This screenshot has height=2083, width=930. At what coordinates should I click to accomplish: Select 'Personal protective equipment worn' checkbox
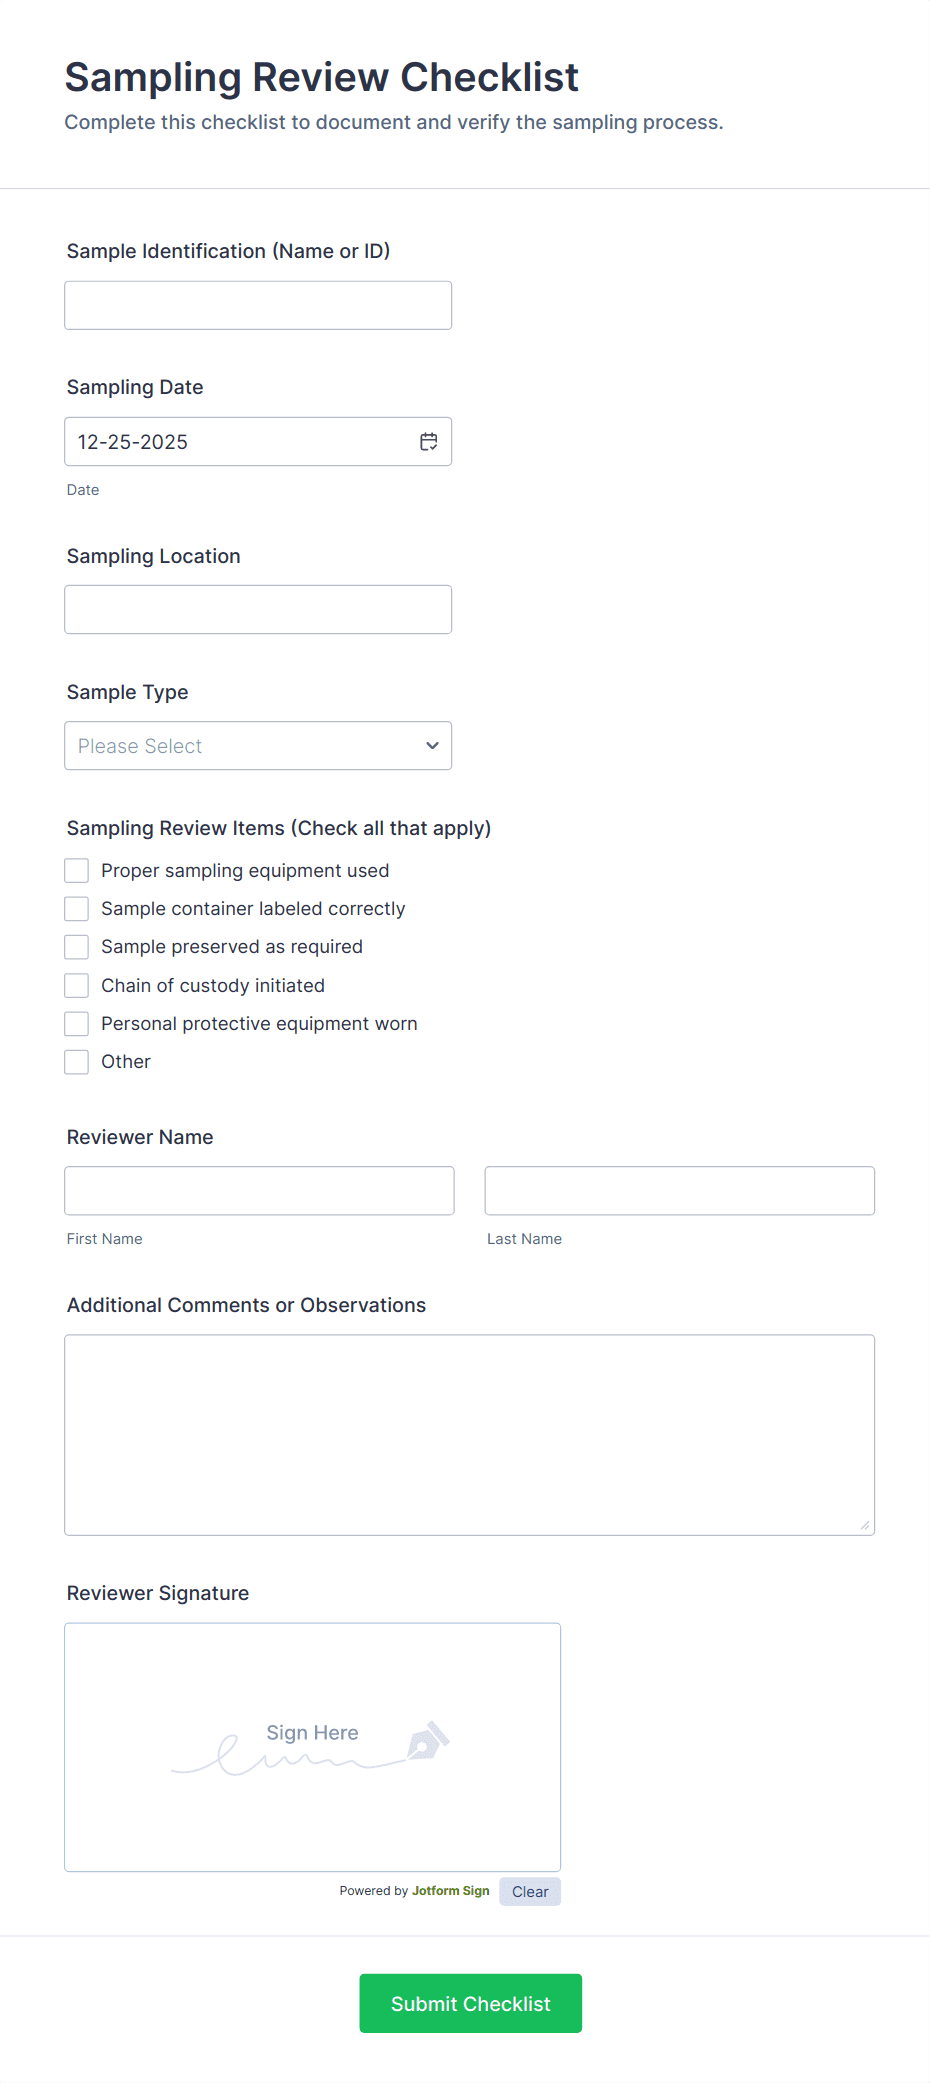pyautogui.click(x=77, y=1024)
